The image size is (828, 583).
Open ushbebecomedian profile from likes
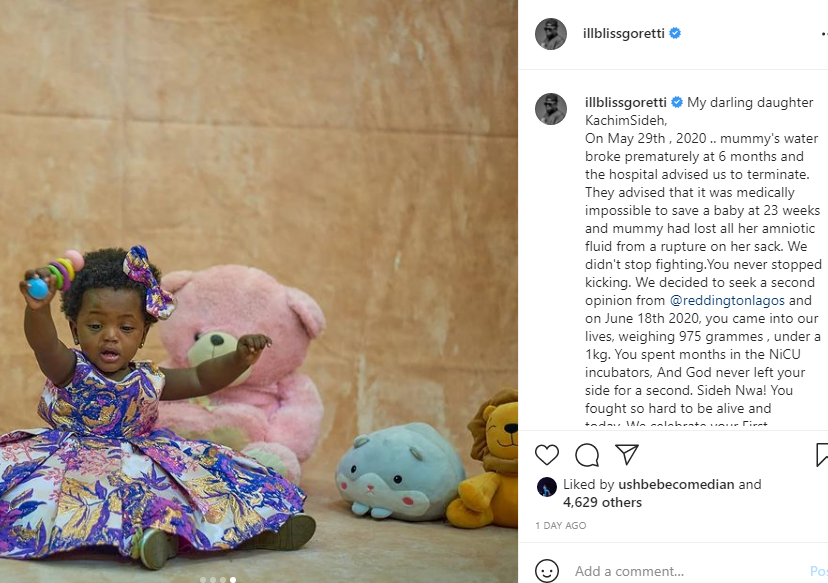pyautogui.click(x=676, y=484)
